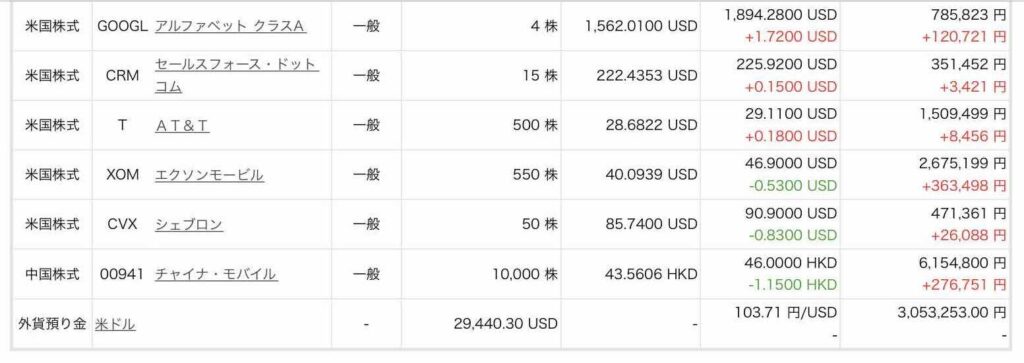Open the AT&T stock link
Screen dimensions: 1024x363
(182, 125)
